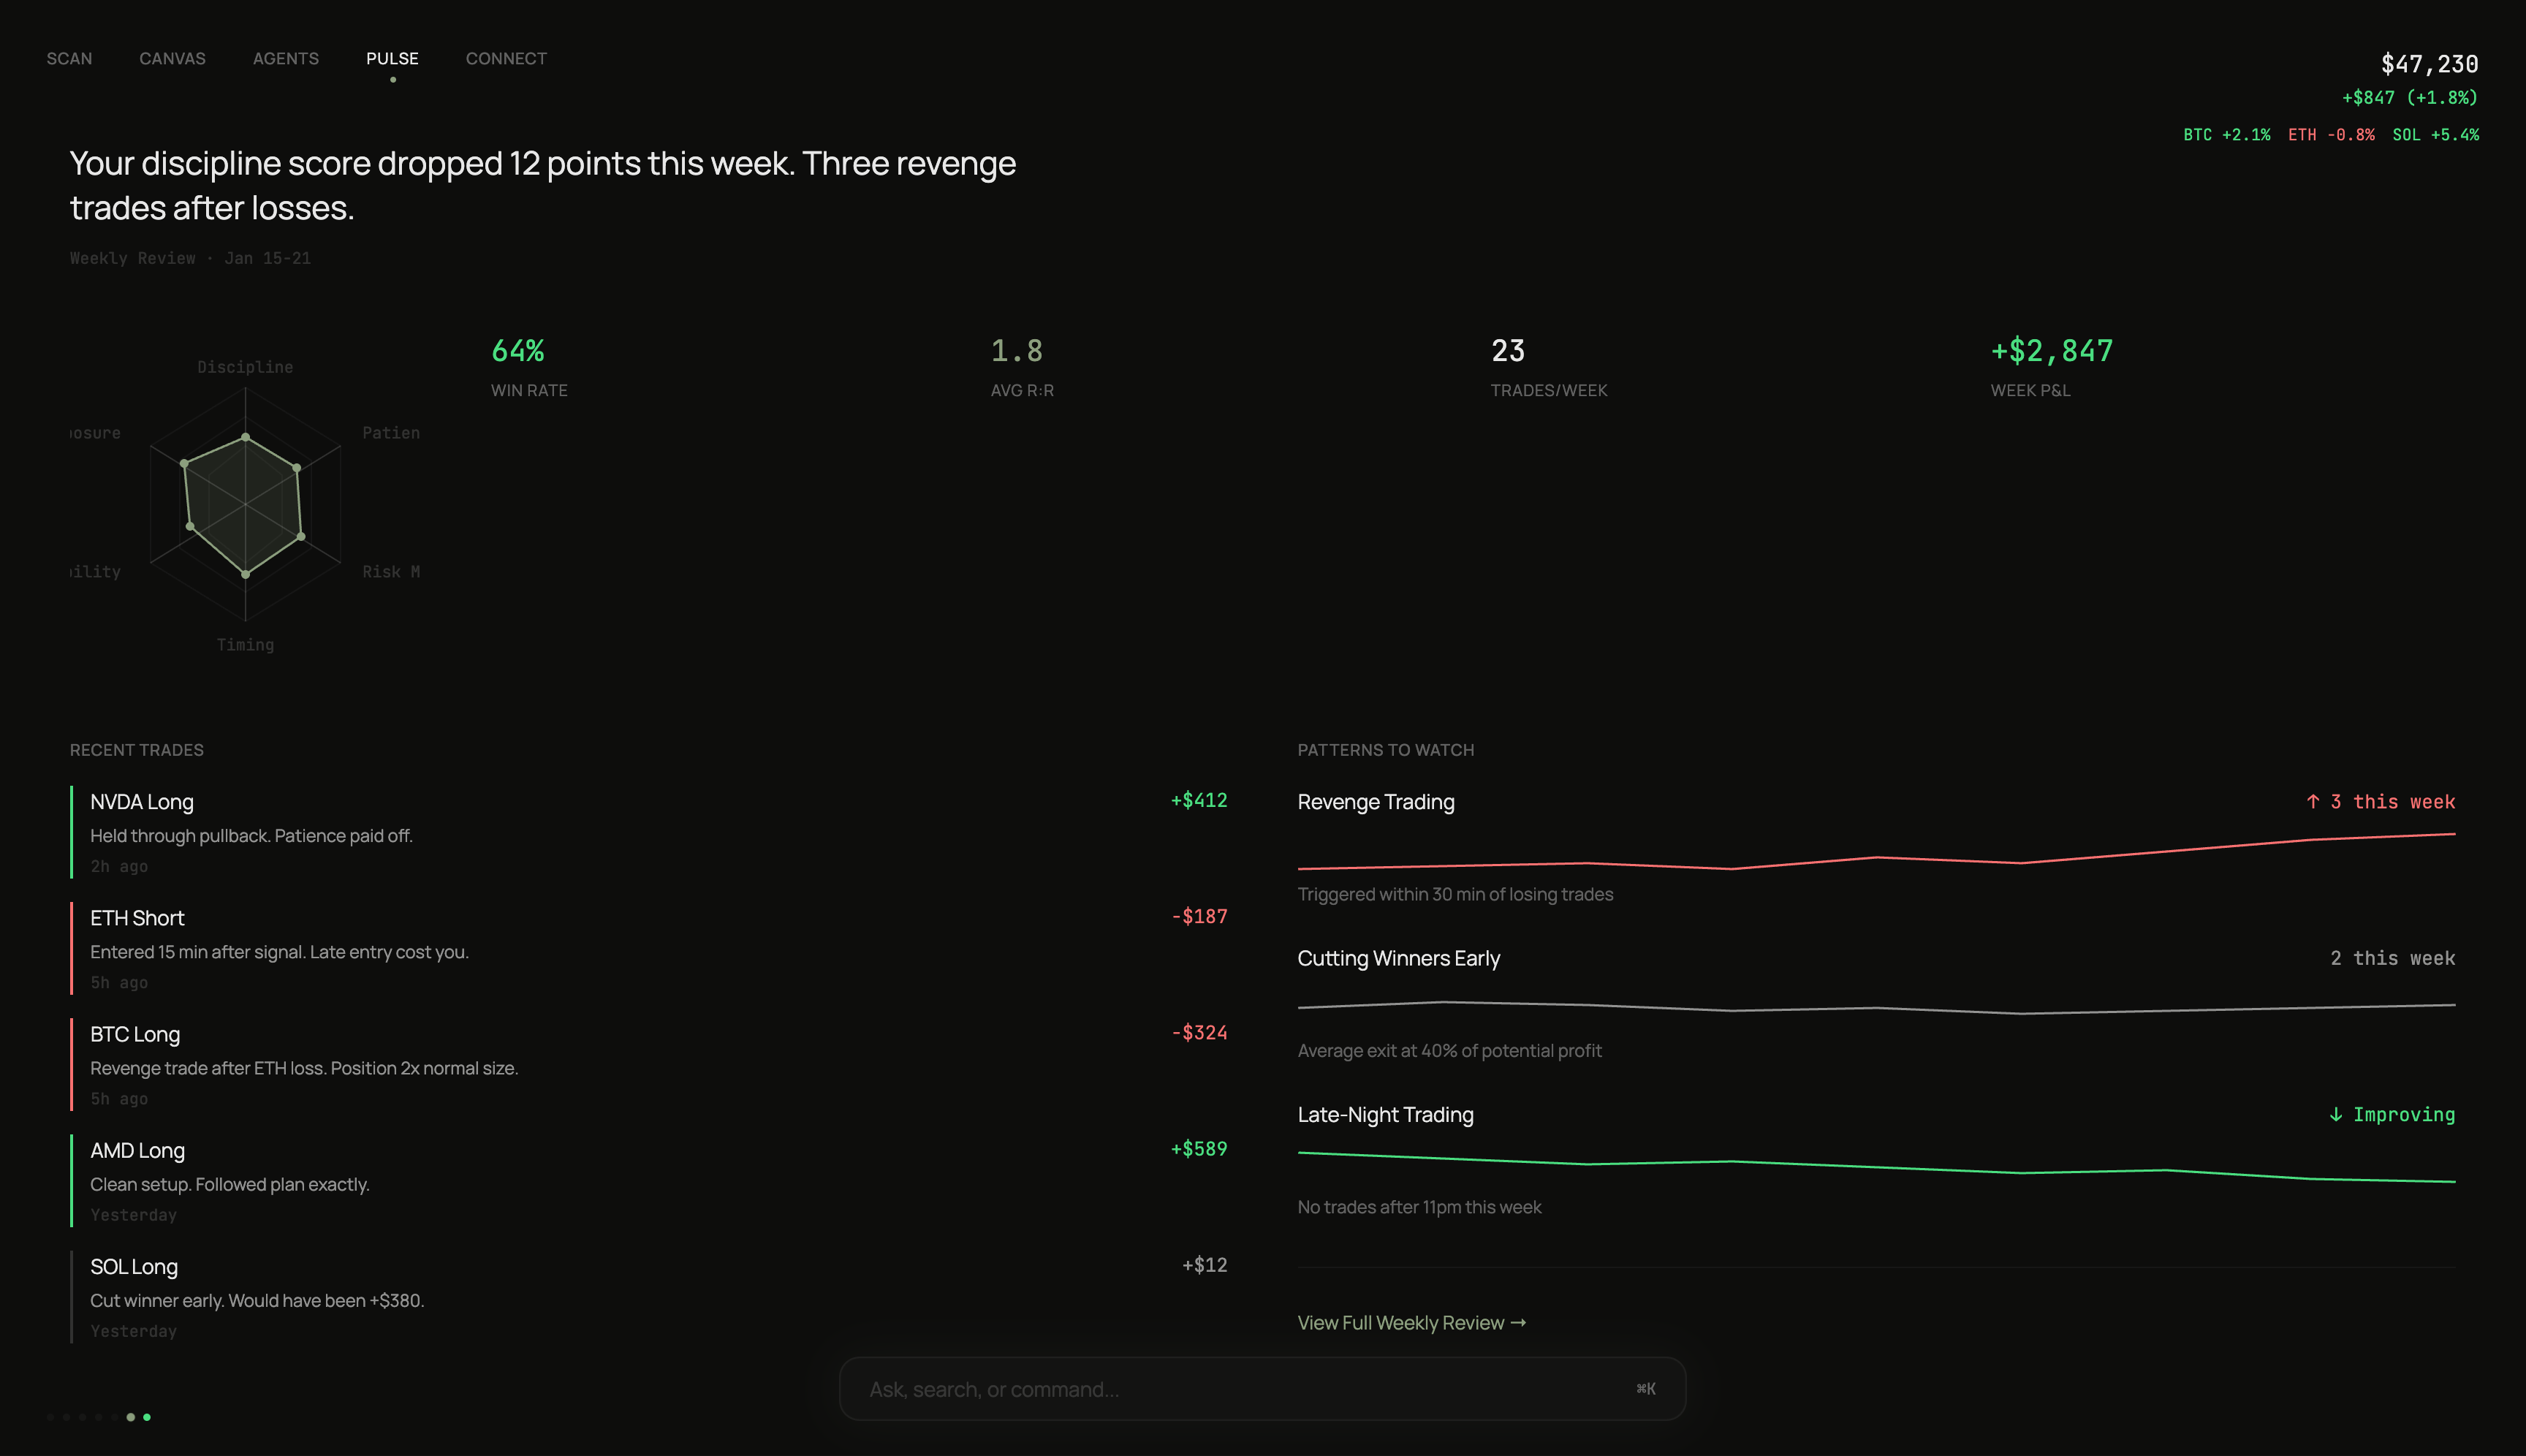Toggle the Revenge Trading pattern entry

[x=1376, y=801]
